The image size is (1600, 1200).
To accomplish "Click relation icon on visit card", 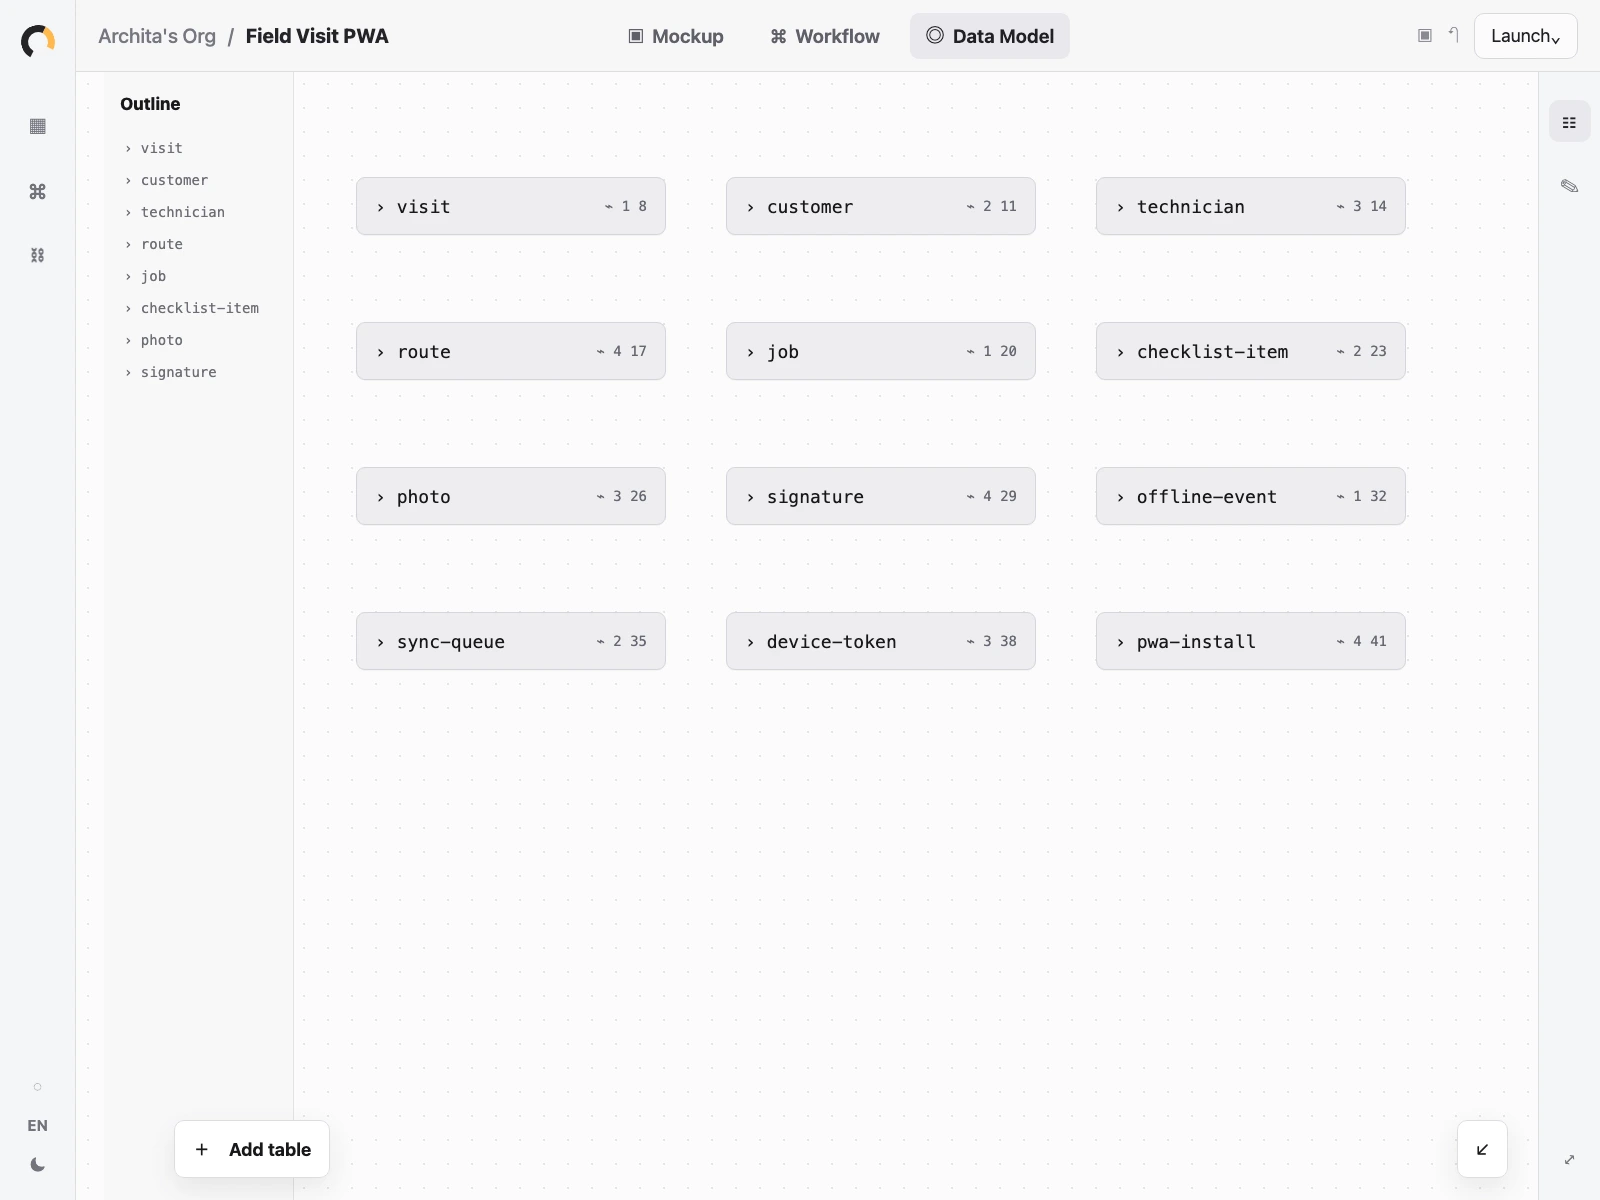I will tap(609, 206).
